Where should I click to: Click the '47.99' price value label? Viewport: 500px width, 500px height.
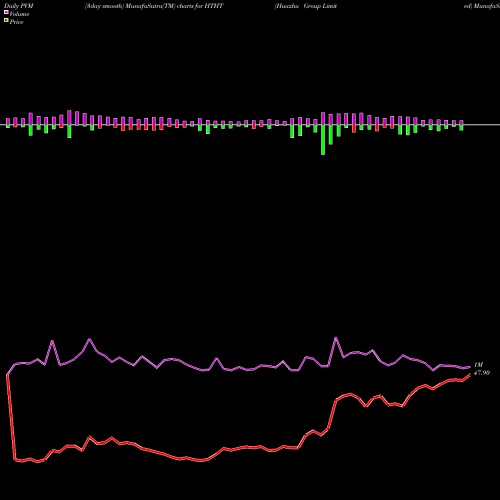click(x=482, y=373)
